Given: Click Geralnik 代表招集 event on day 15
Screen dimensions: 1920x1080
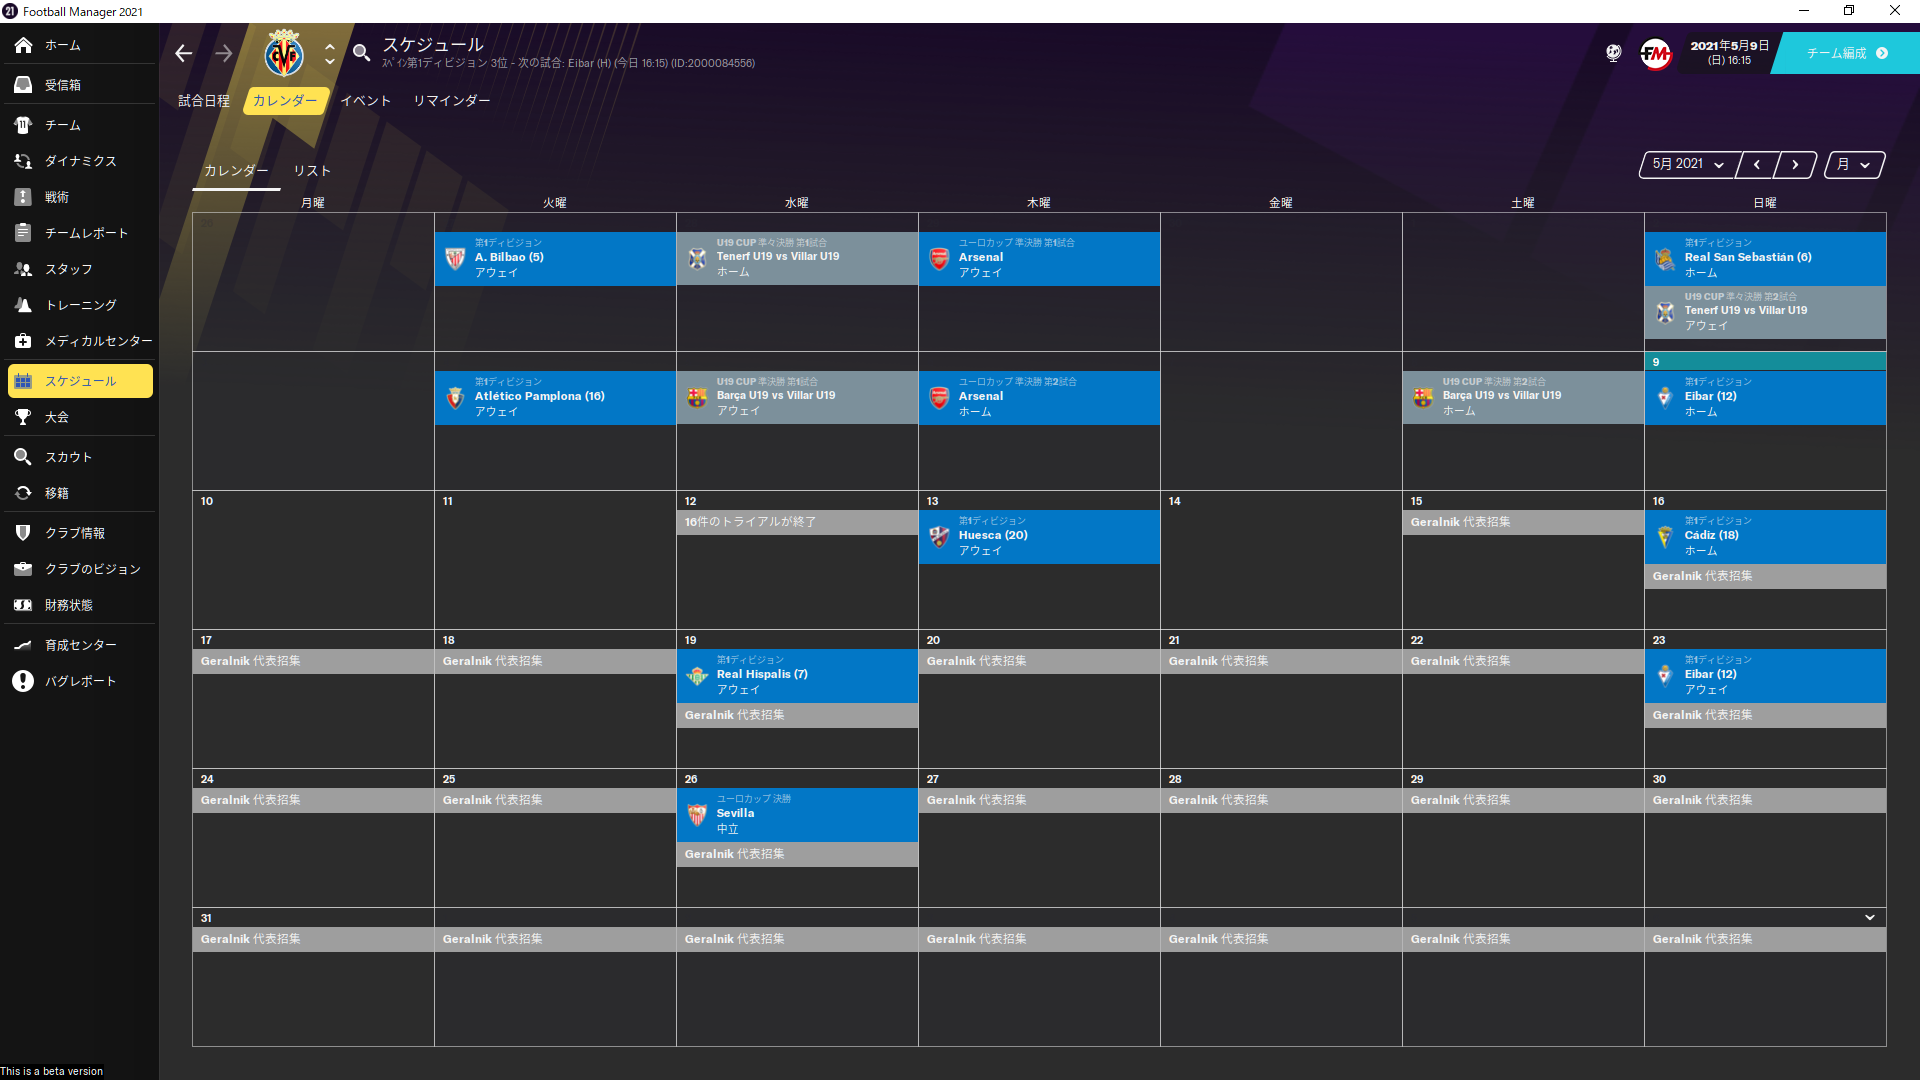Looking at the screenshot, I should tap(1523, 522).
